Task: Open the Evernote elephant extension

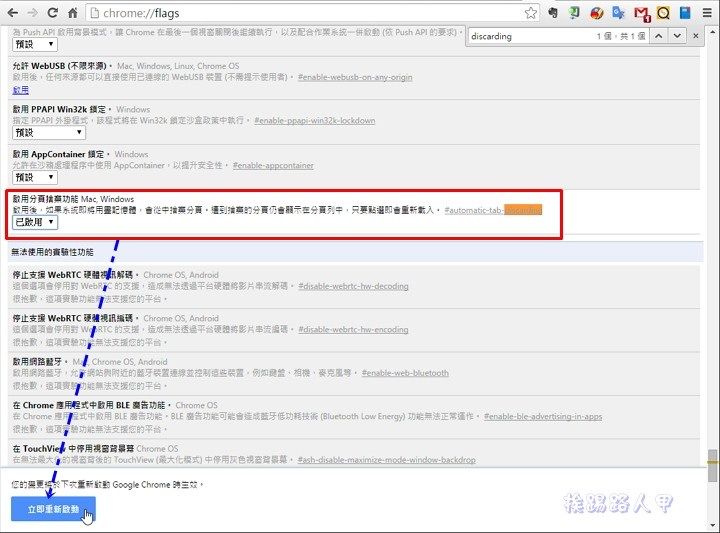Action: (553, 13)
